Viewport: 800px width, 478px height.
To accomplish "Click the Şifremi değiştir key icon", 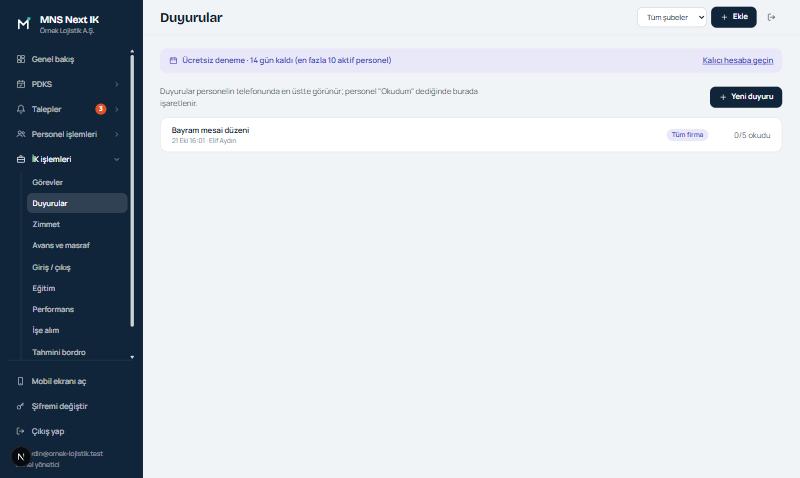I will coord(20,406).
